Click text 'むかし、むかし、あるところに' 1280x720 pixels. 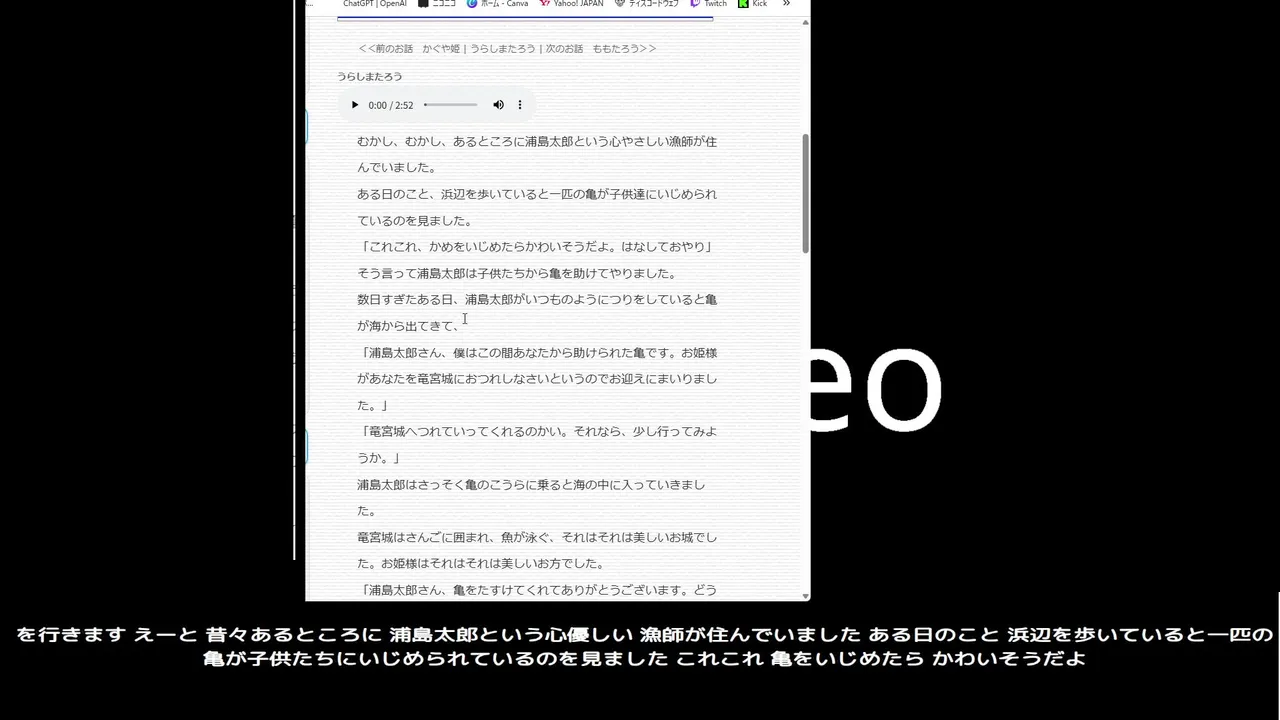tap(440, 141)
